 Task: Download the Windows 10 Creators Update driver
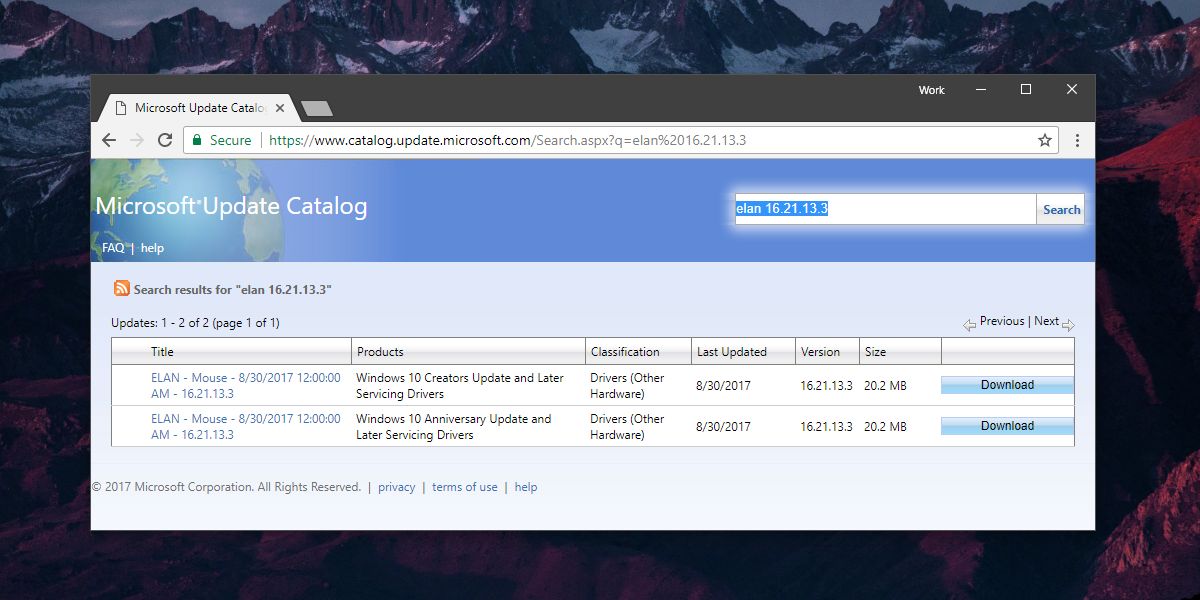[1007, 385]
